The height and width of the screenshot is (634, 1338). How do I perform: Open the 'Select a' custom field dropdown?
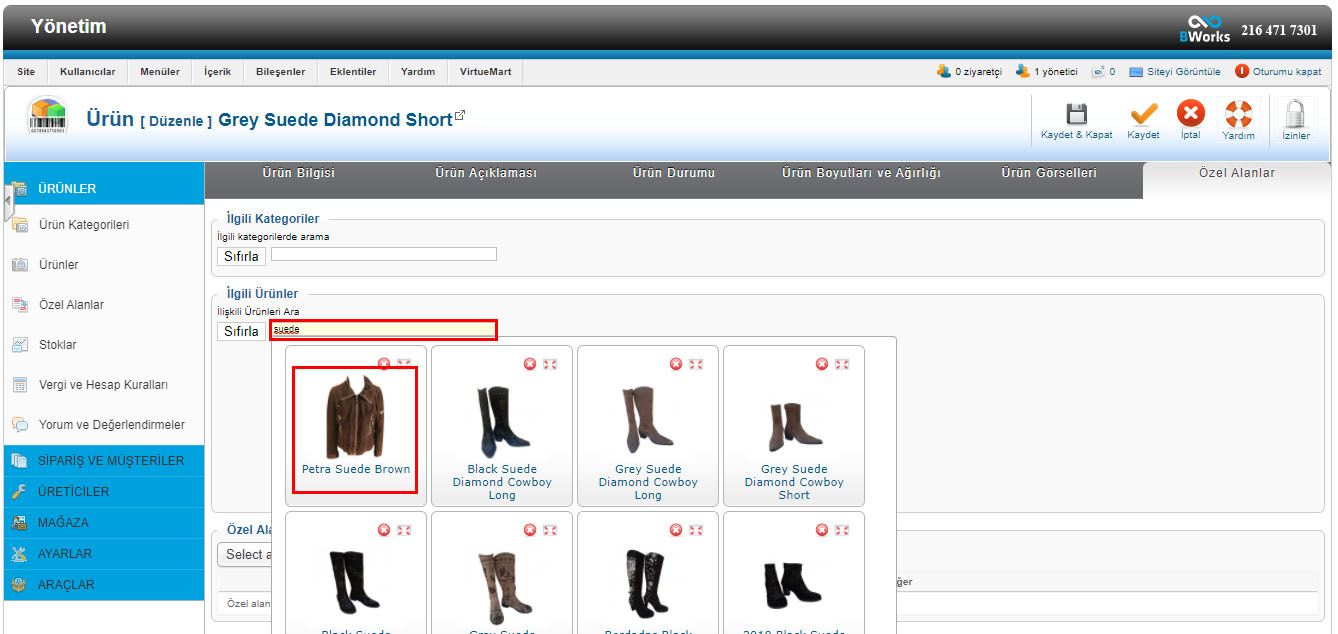tap(244, 554)
